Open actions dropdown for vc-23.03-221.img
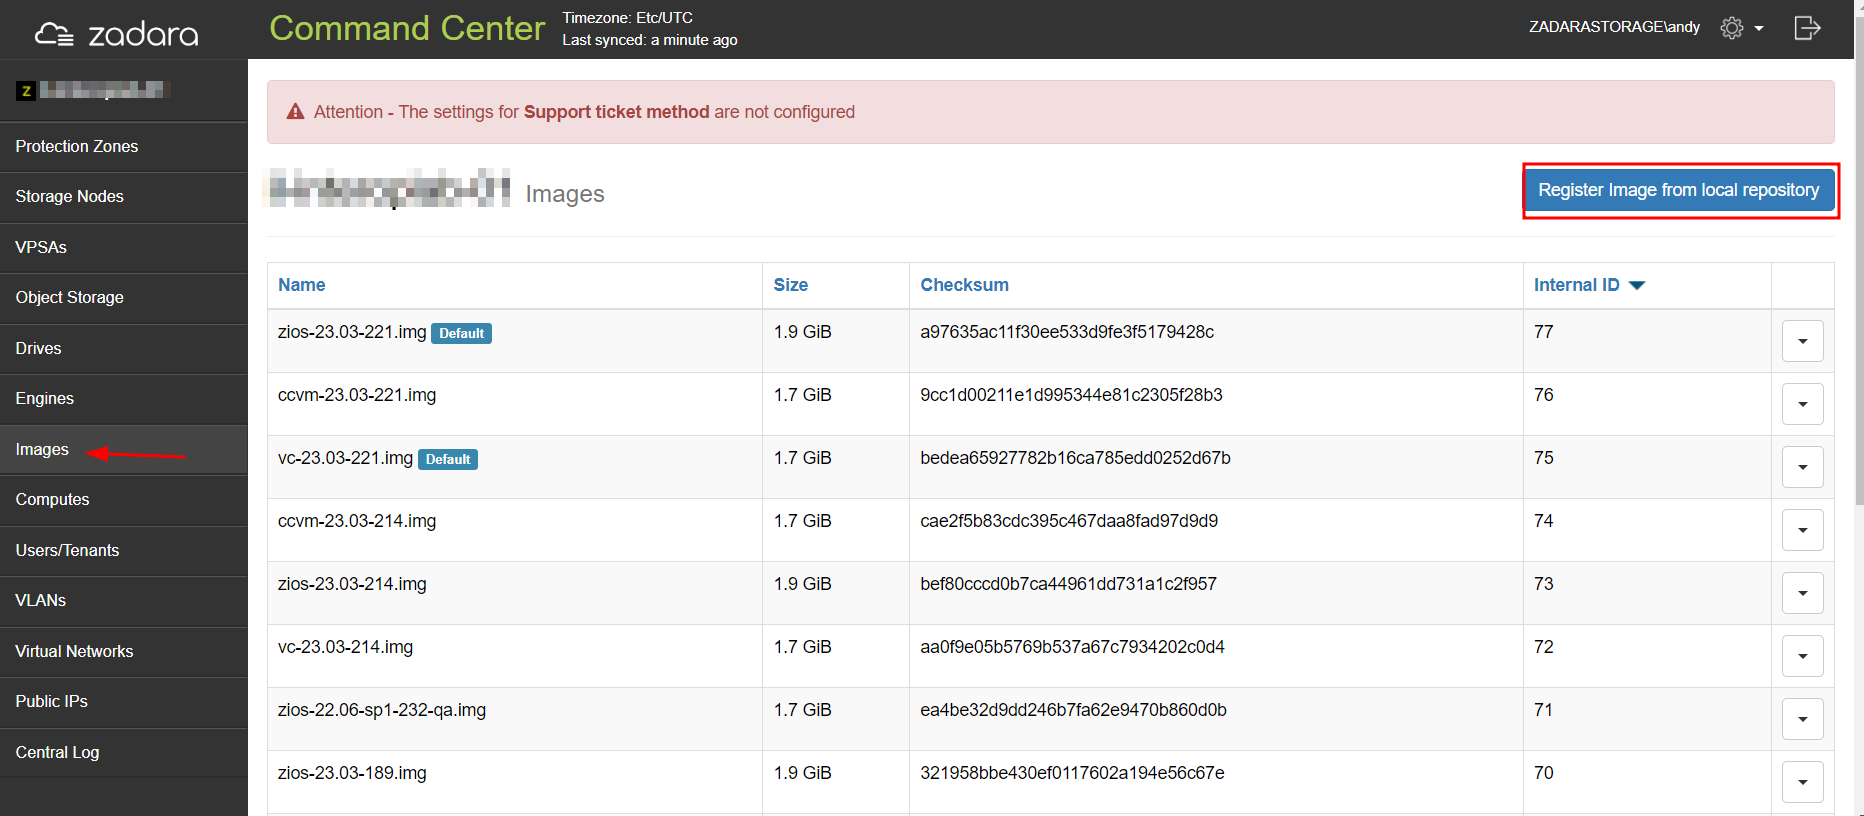The height and width of the screenshot is (816, 1864). coord(1802,467)
